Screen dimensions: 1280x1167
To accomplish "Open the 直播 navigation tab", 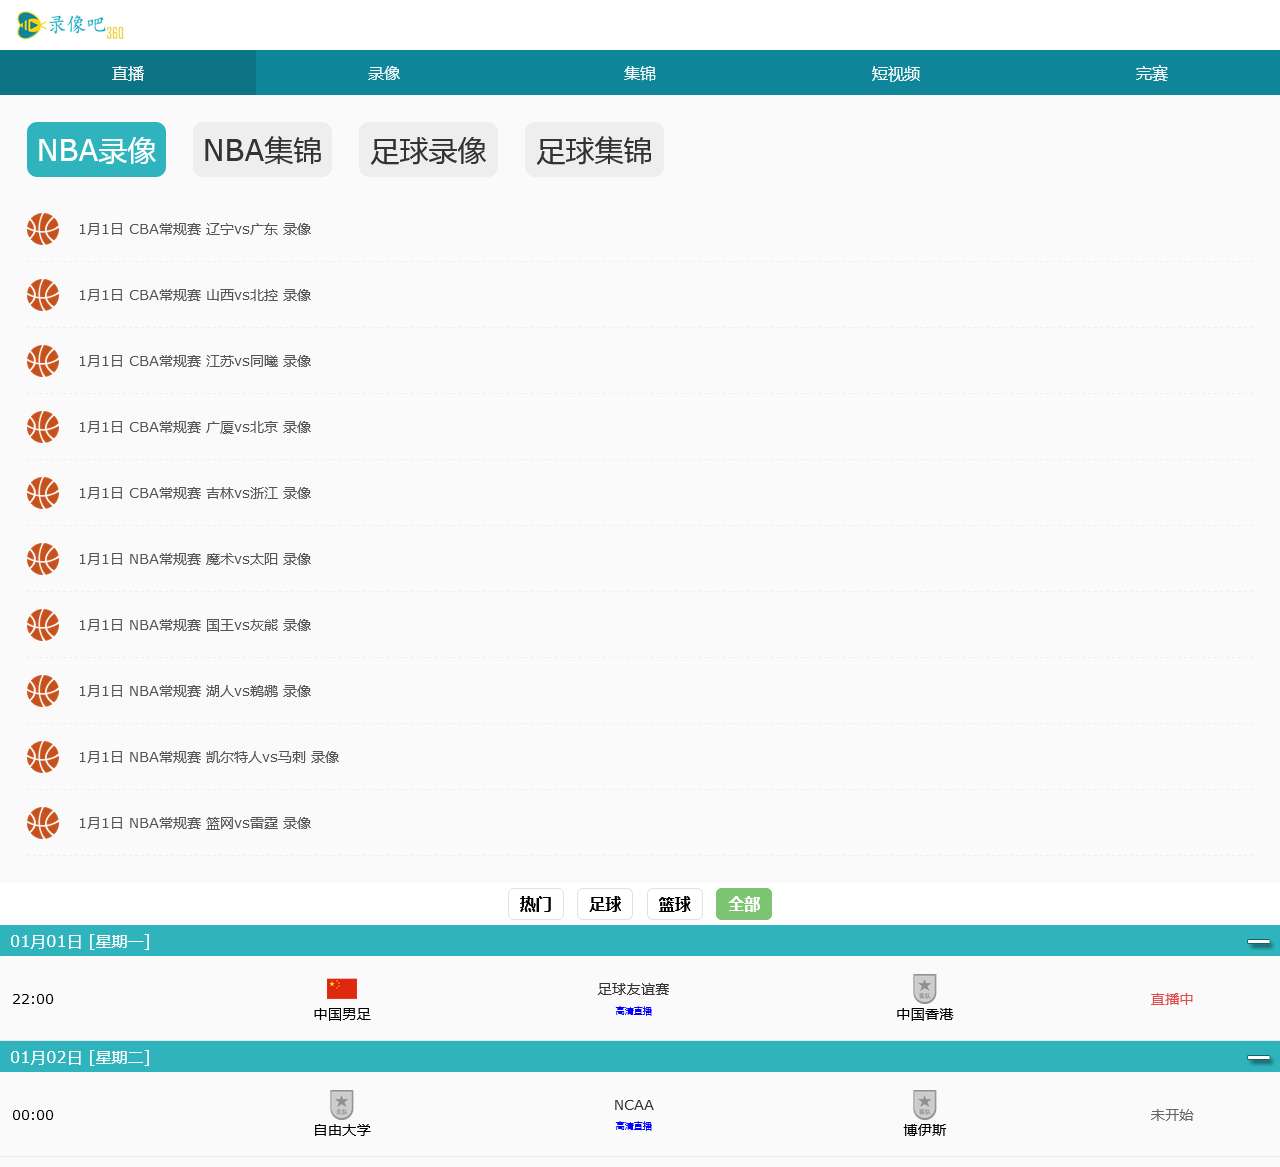I will click(x=128, y=73).
